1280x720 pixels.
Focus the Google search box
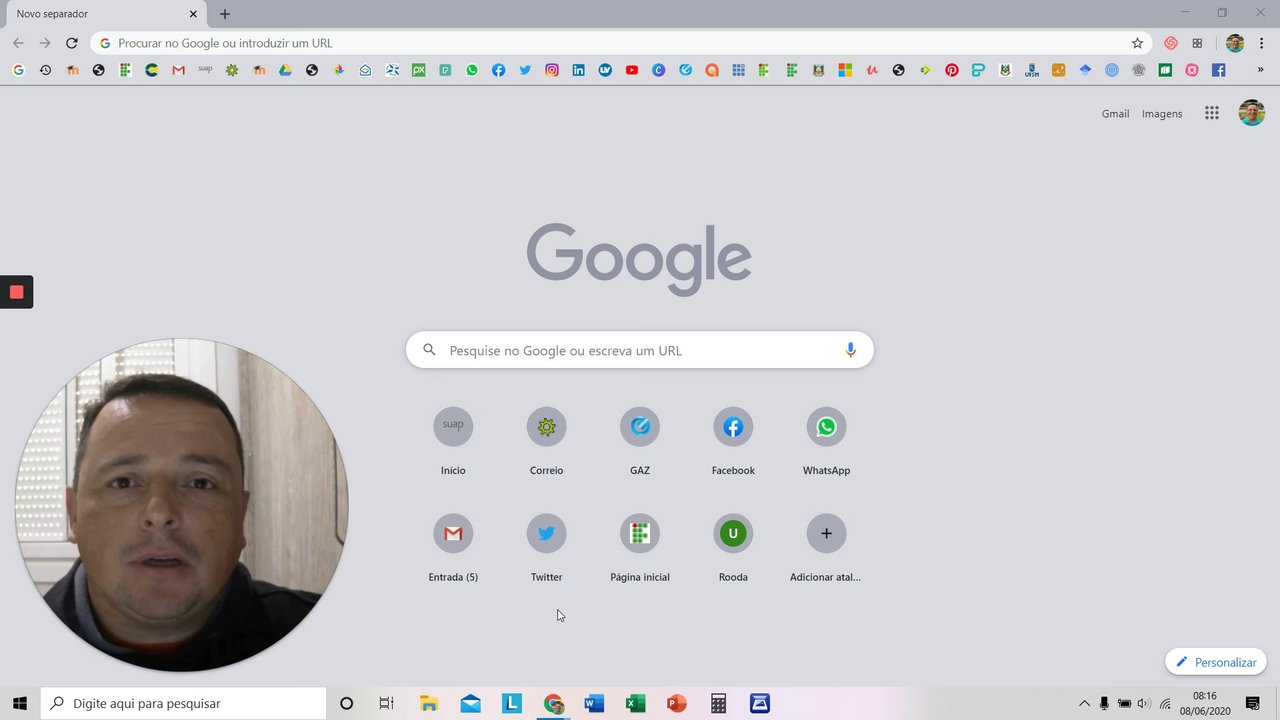coord(640,350)
